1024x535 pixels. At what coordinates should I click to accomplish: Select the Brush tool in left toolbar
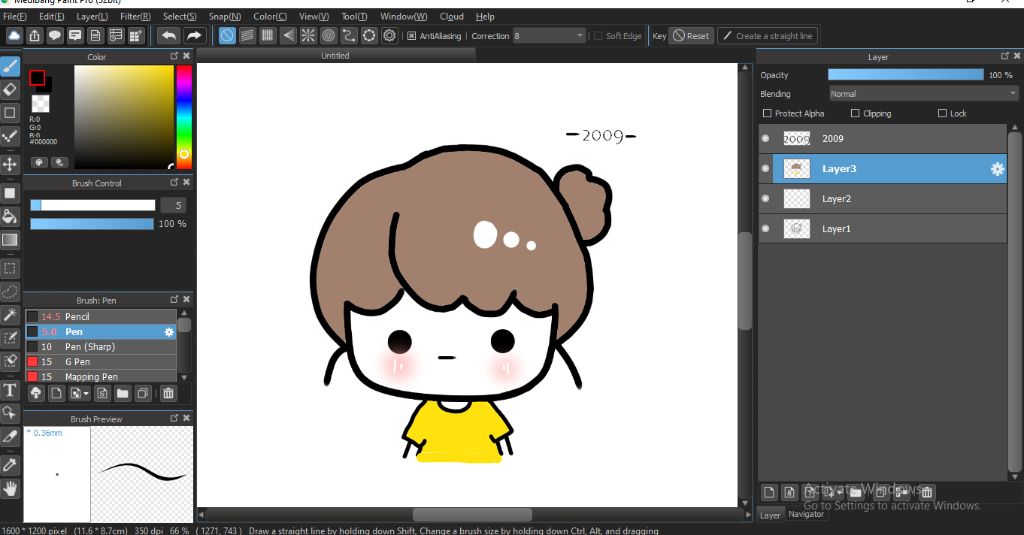pos(10,66)
